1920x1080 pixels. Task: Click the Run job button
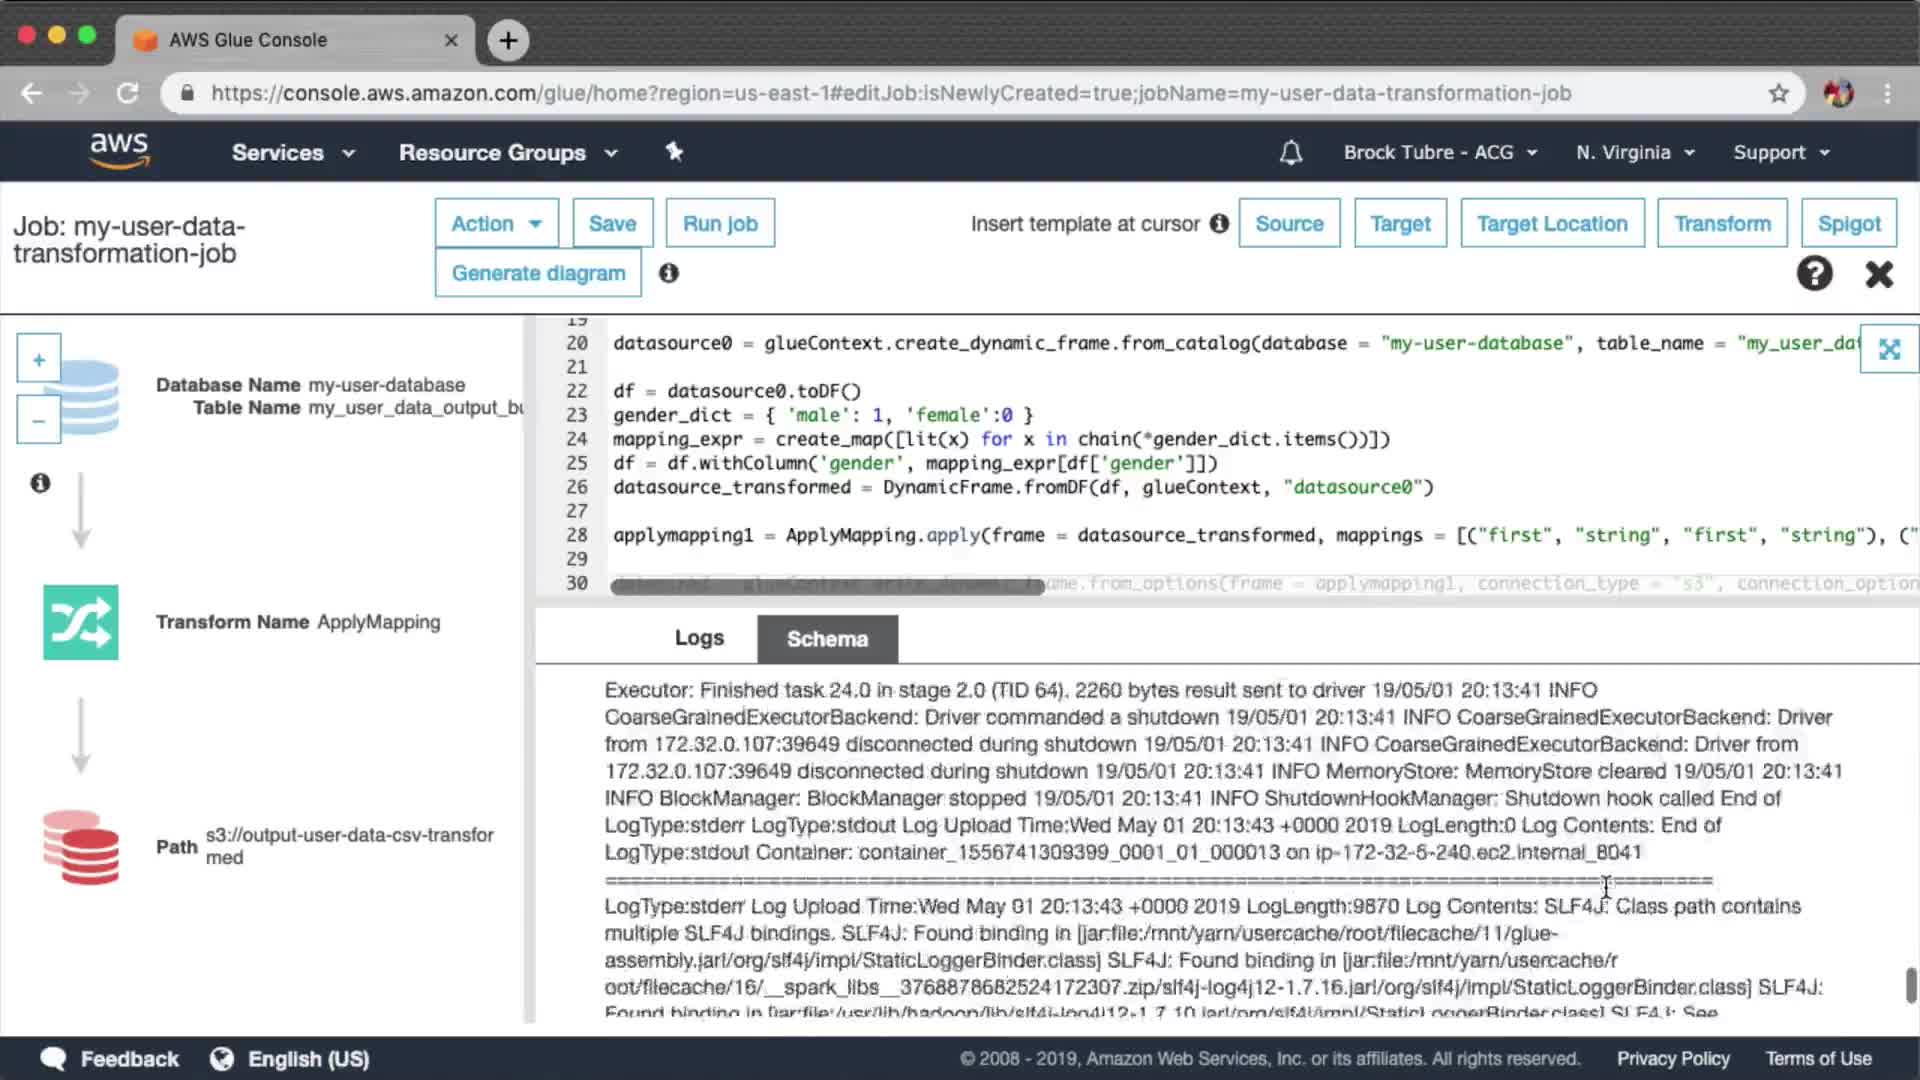[720, 223]
